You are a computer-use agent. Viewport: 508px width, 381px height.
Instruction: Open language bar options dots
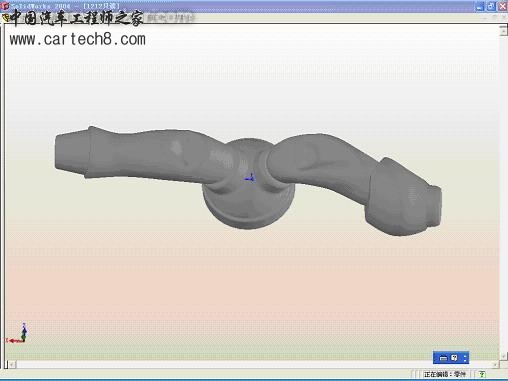click(x=465, y=358)
